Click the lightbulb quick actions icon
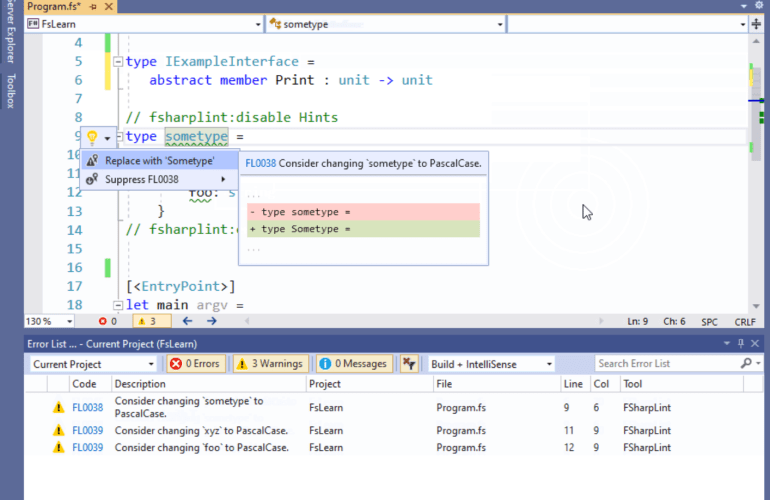The image size is (770, 500). (x=91, y=137)
